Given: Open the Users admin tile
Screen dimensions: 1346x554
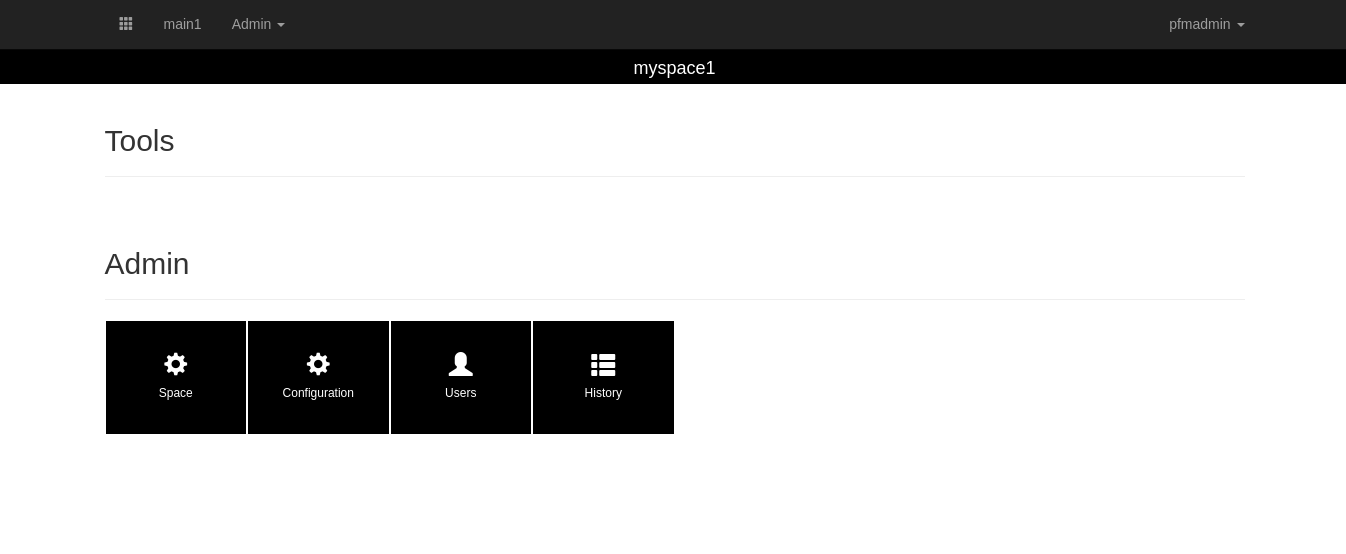Looking at the screenshot, I should pos(461,377).
